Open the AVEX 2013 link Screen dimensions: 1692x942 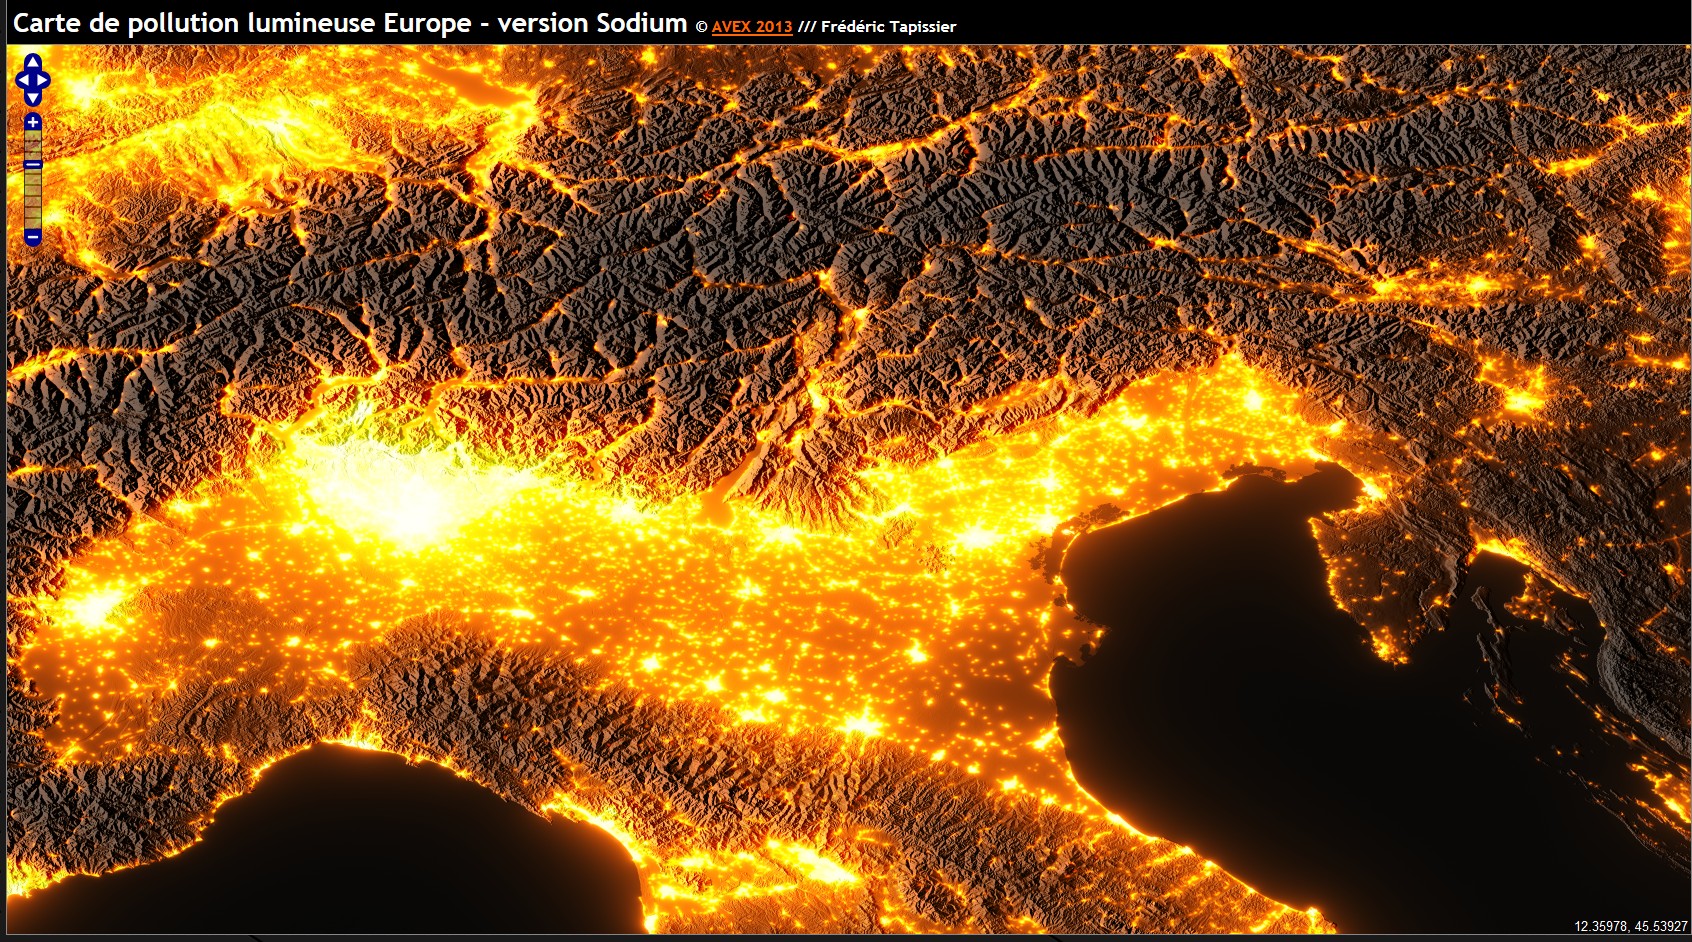(752, 27)
